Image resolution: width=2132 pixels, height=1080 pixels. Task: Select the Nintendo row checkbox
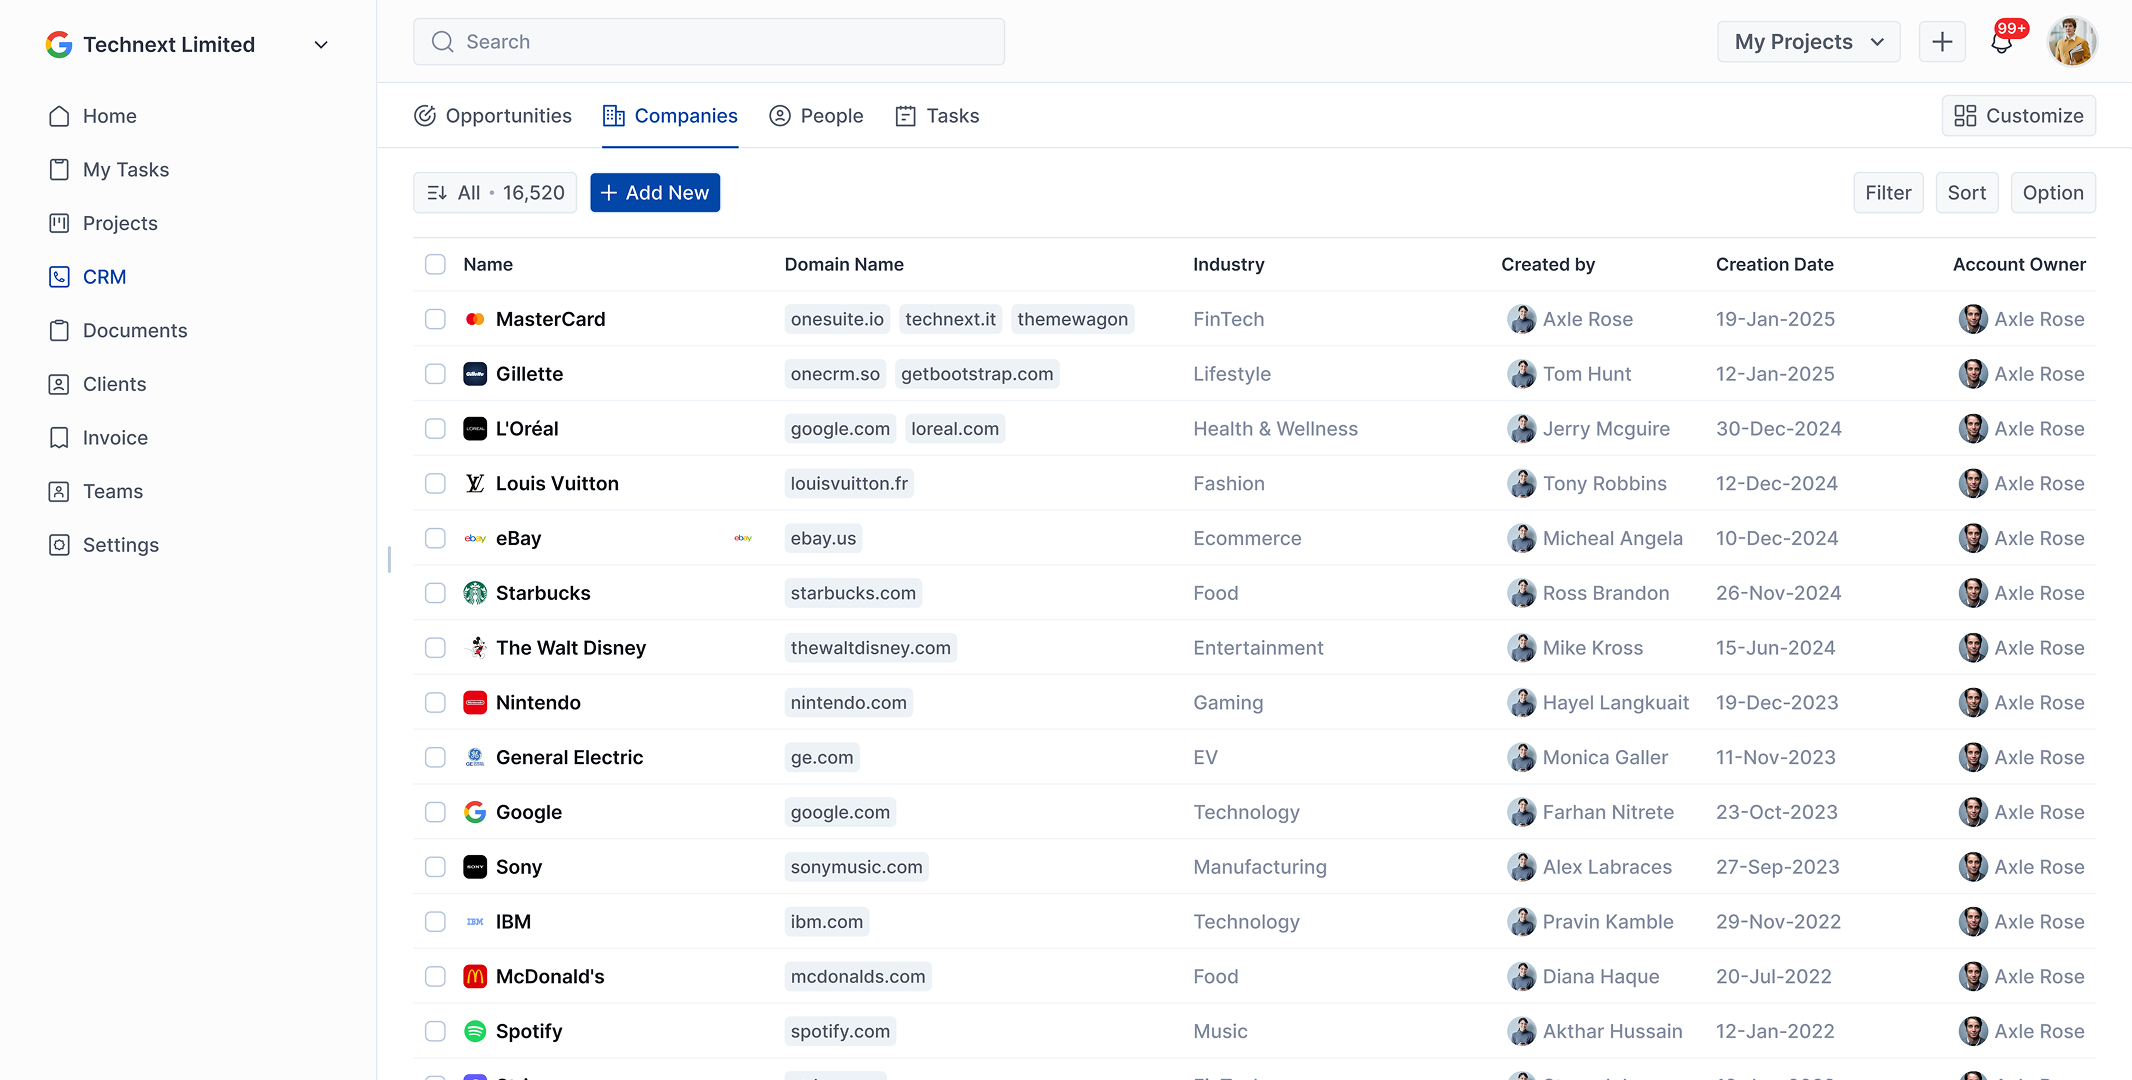[435, 703]
